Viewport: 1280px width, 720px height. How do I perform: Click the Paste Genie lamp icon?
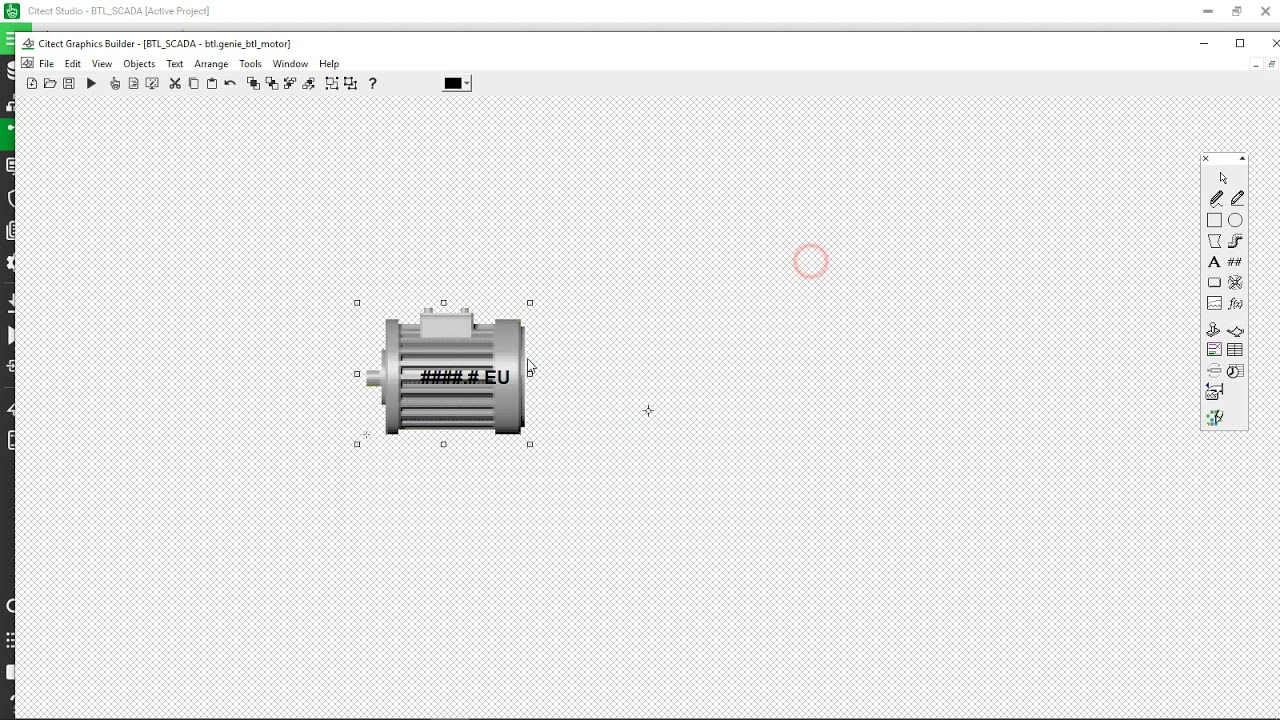click(x=1235, y=331)
